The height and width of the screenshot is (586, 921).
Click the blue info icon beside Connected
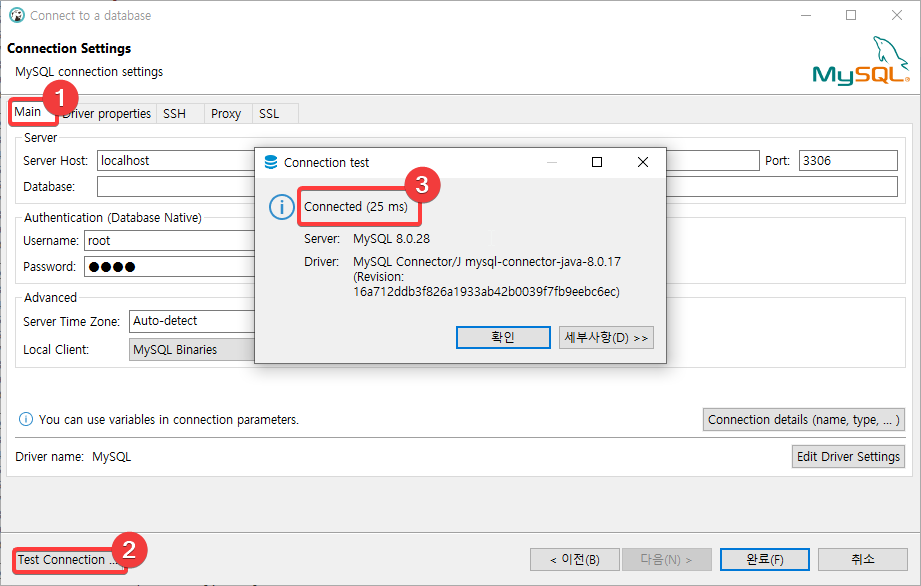[x=281, y=207]
